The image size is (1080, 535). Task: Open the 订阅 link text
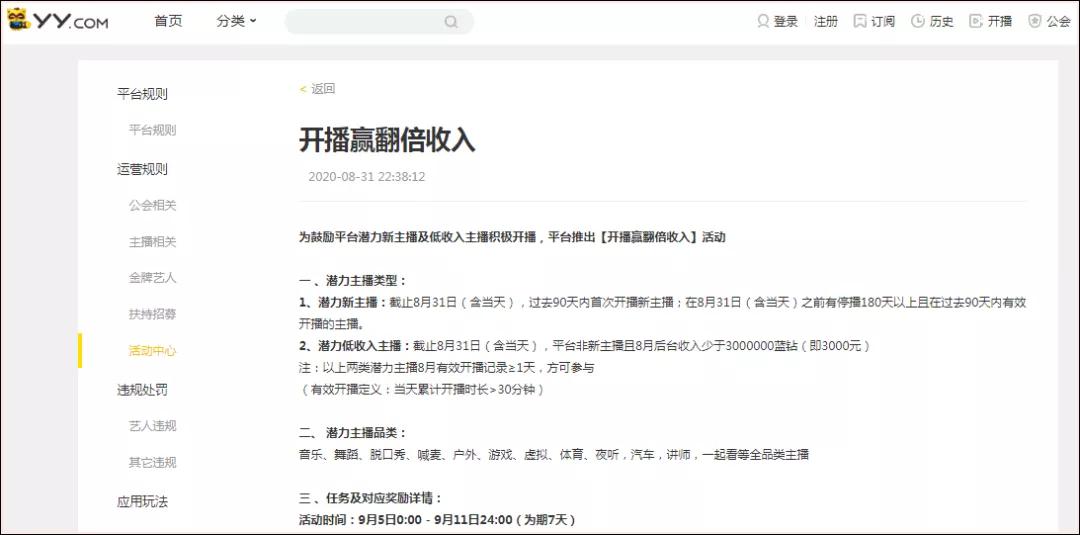point(883,21)
